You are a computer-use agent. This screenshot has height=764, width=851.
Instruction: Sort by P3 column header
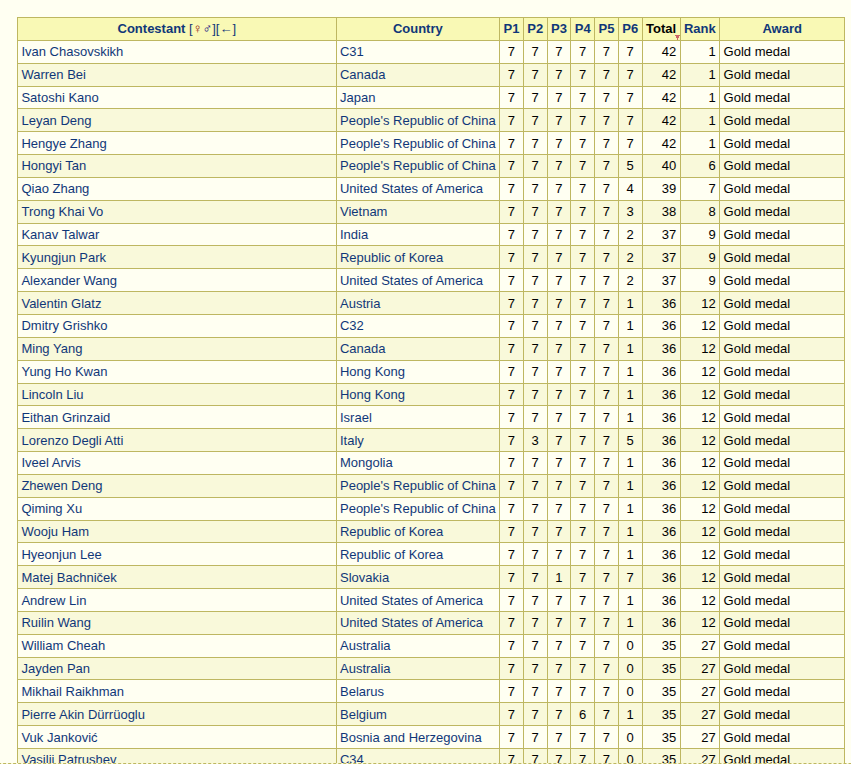point(558,29)
